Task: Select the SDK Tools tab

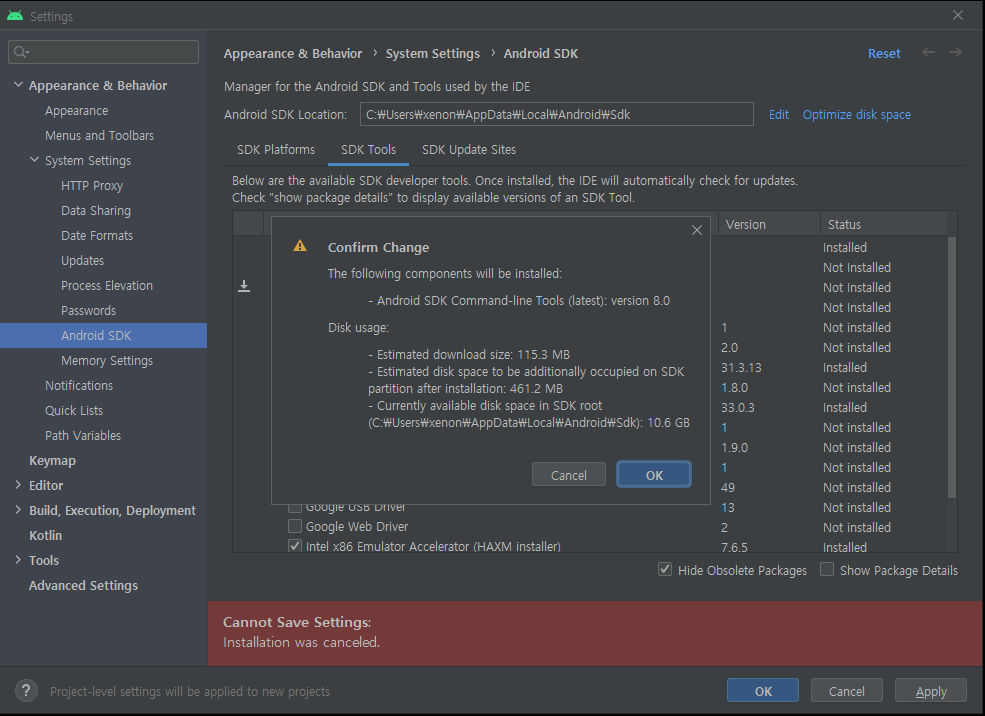Action: click(x=368, y=149)
